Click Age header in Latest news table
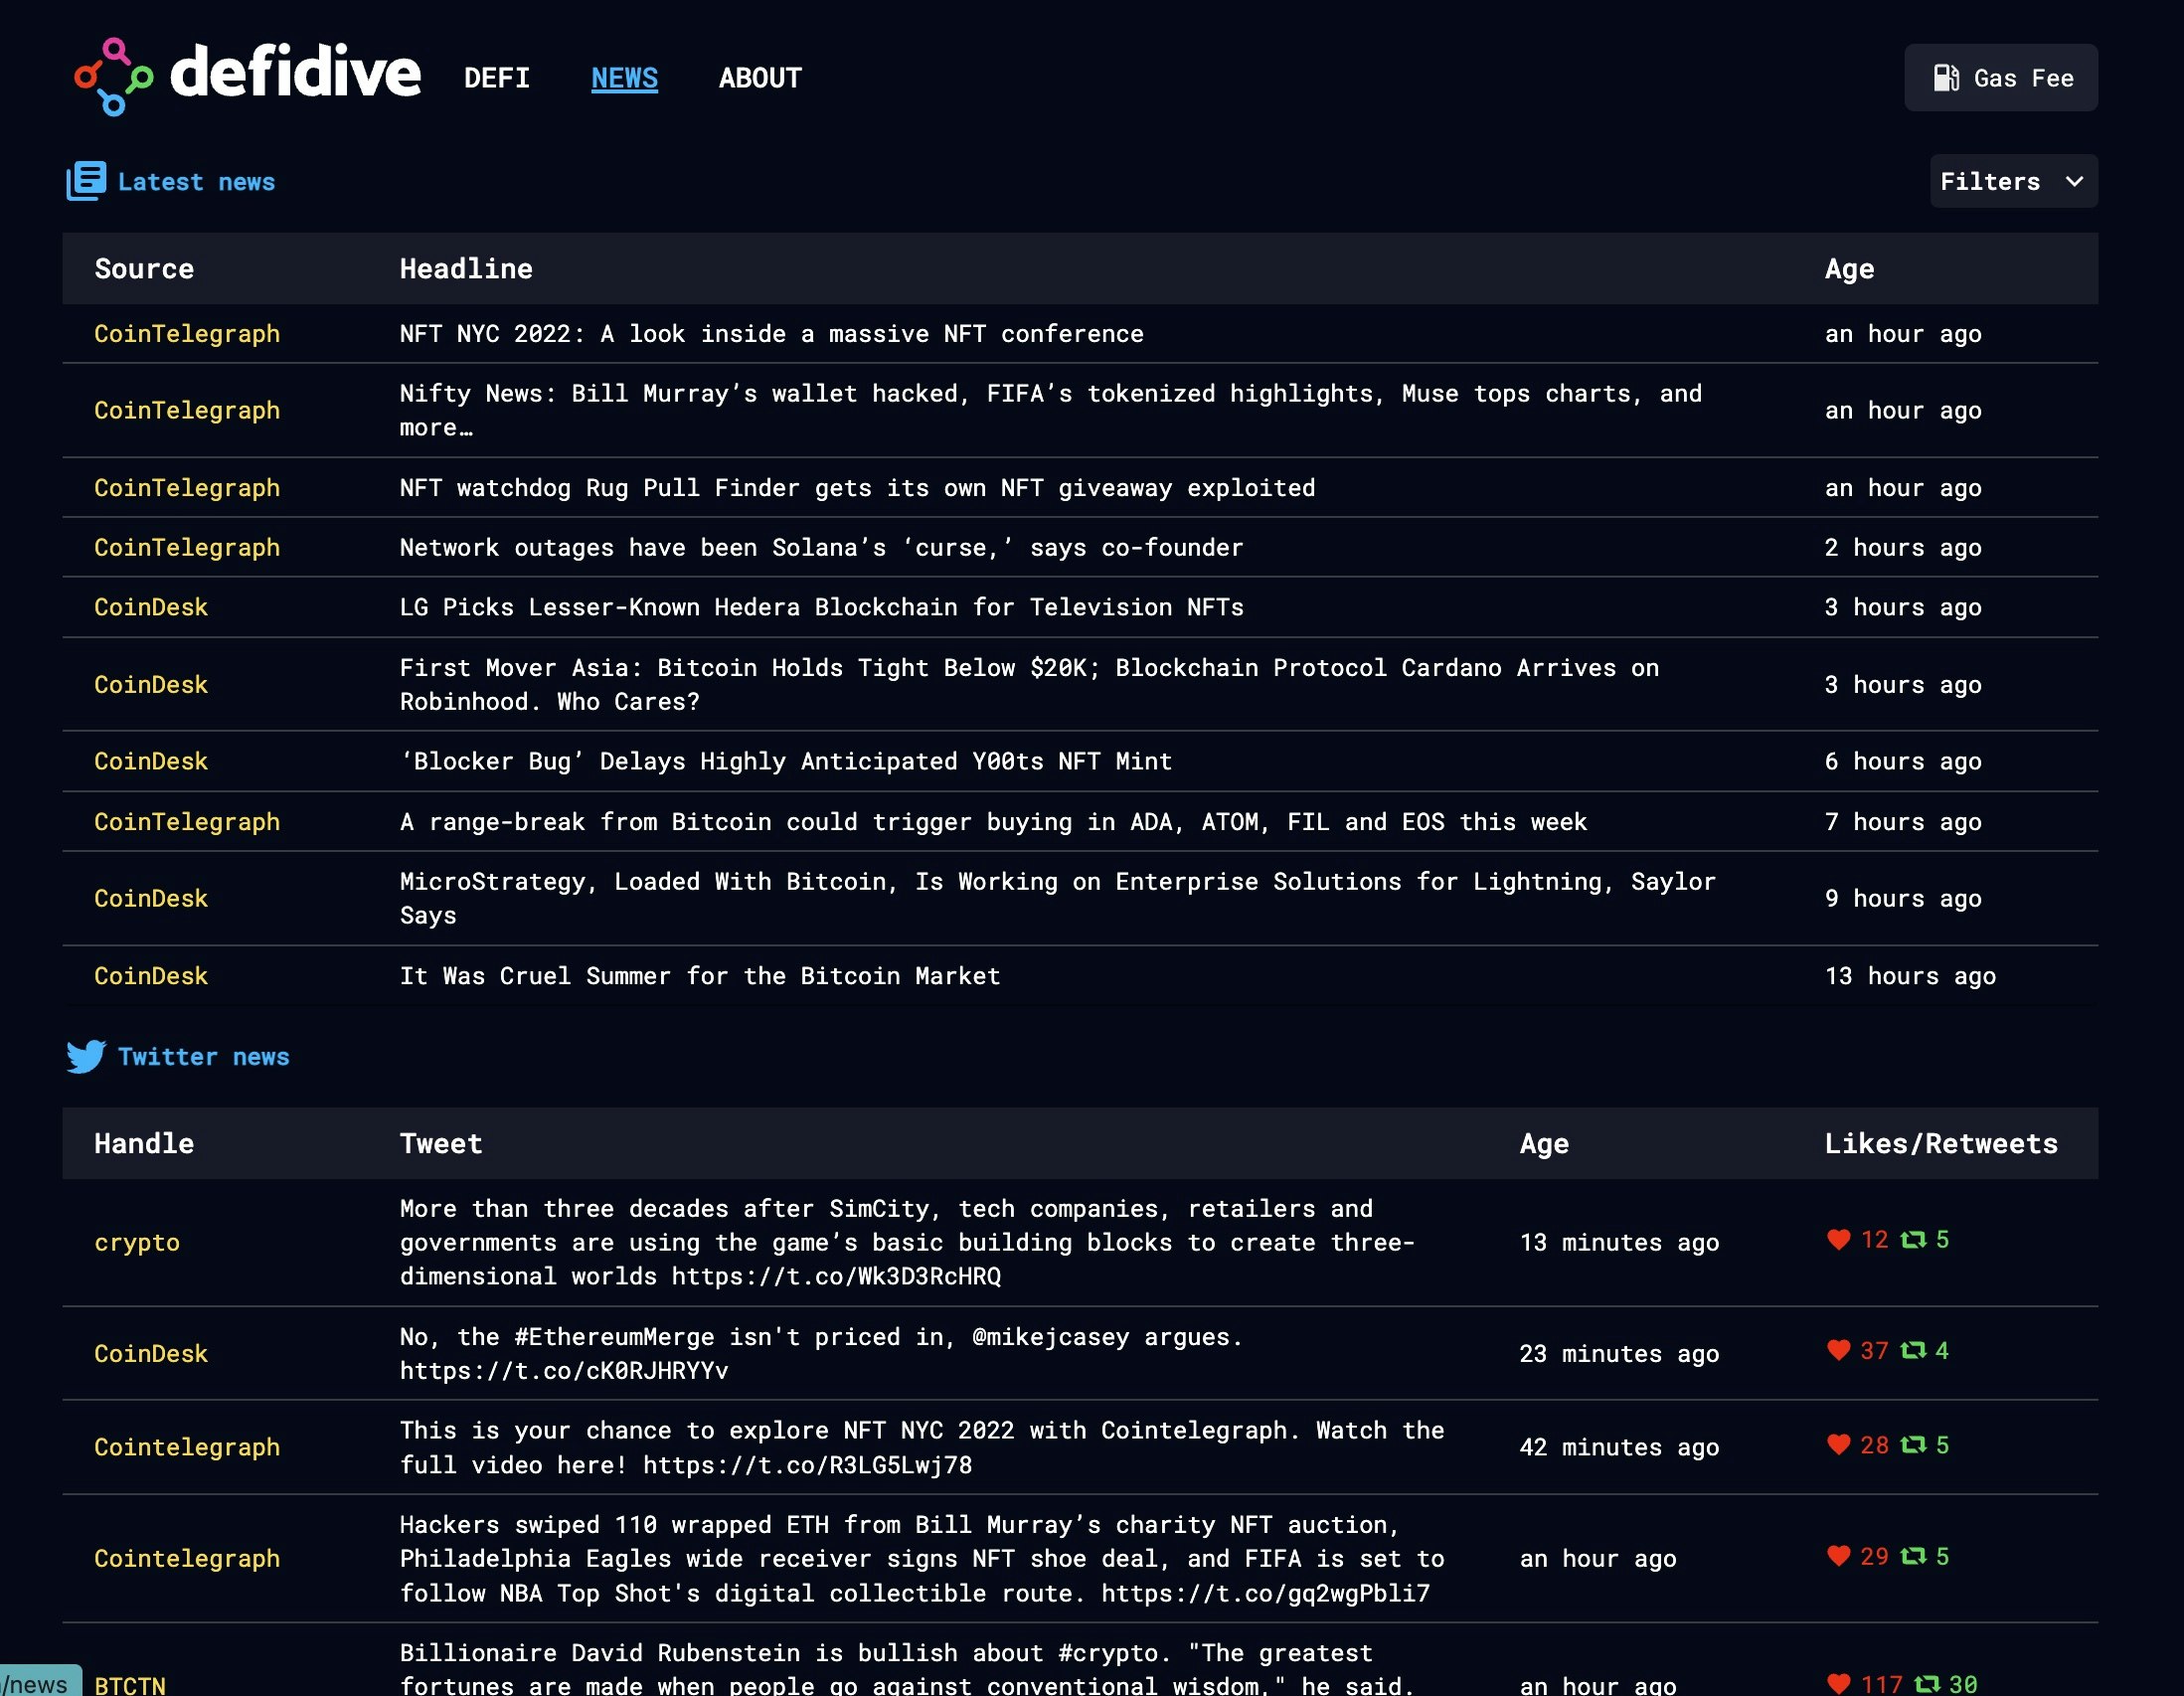 (x=1849, y=269)
